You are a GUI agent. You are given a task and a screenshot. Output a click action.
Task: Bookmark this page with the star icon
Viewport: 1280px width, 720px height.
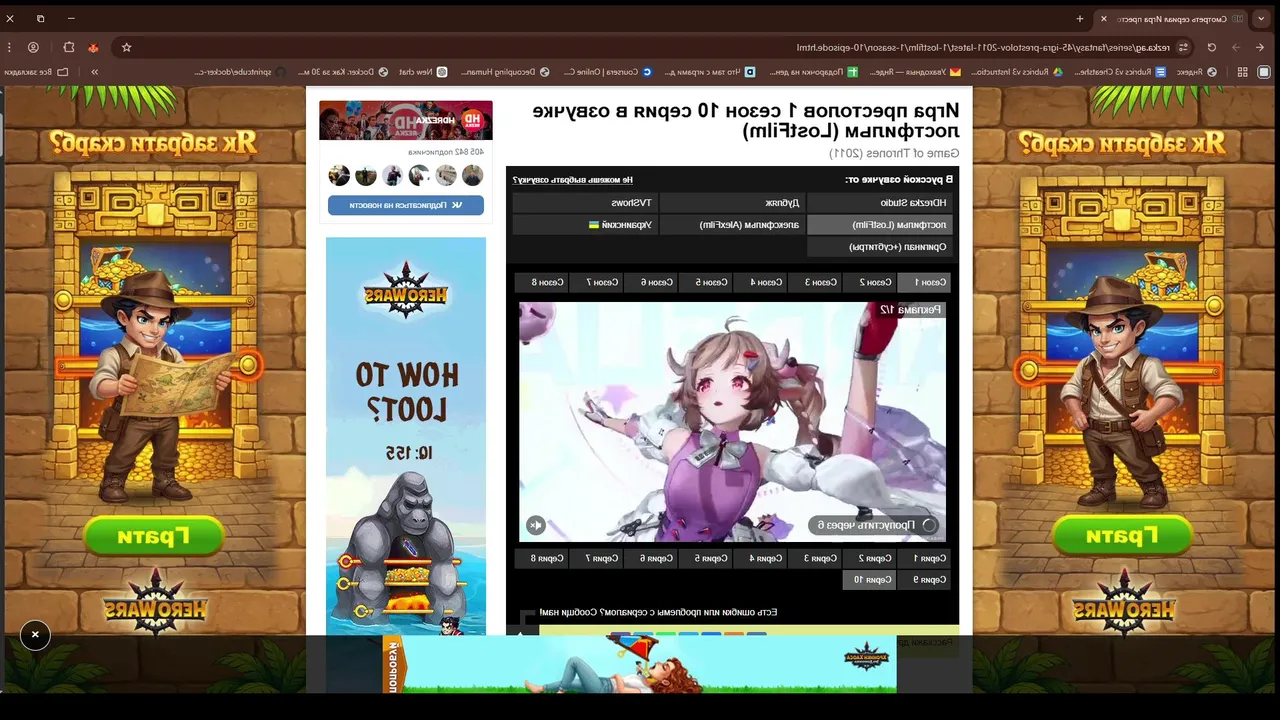[x=126, y=47]
